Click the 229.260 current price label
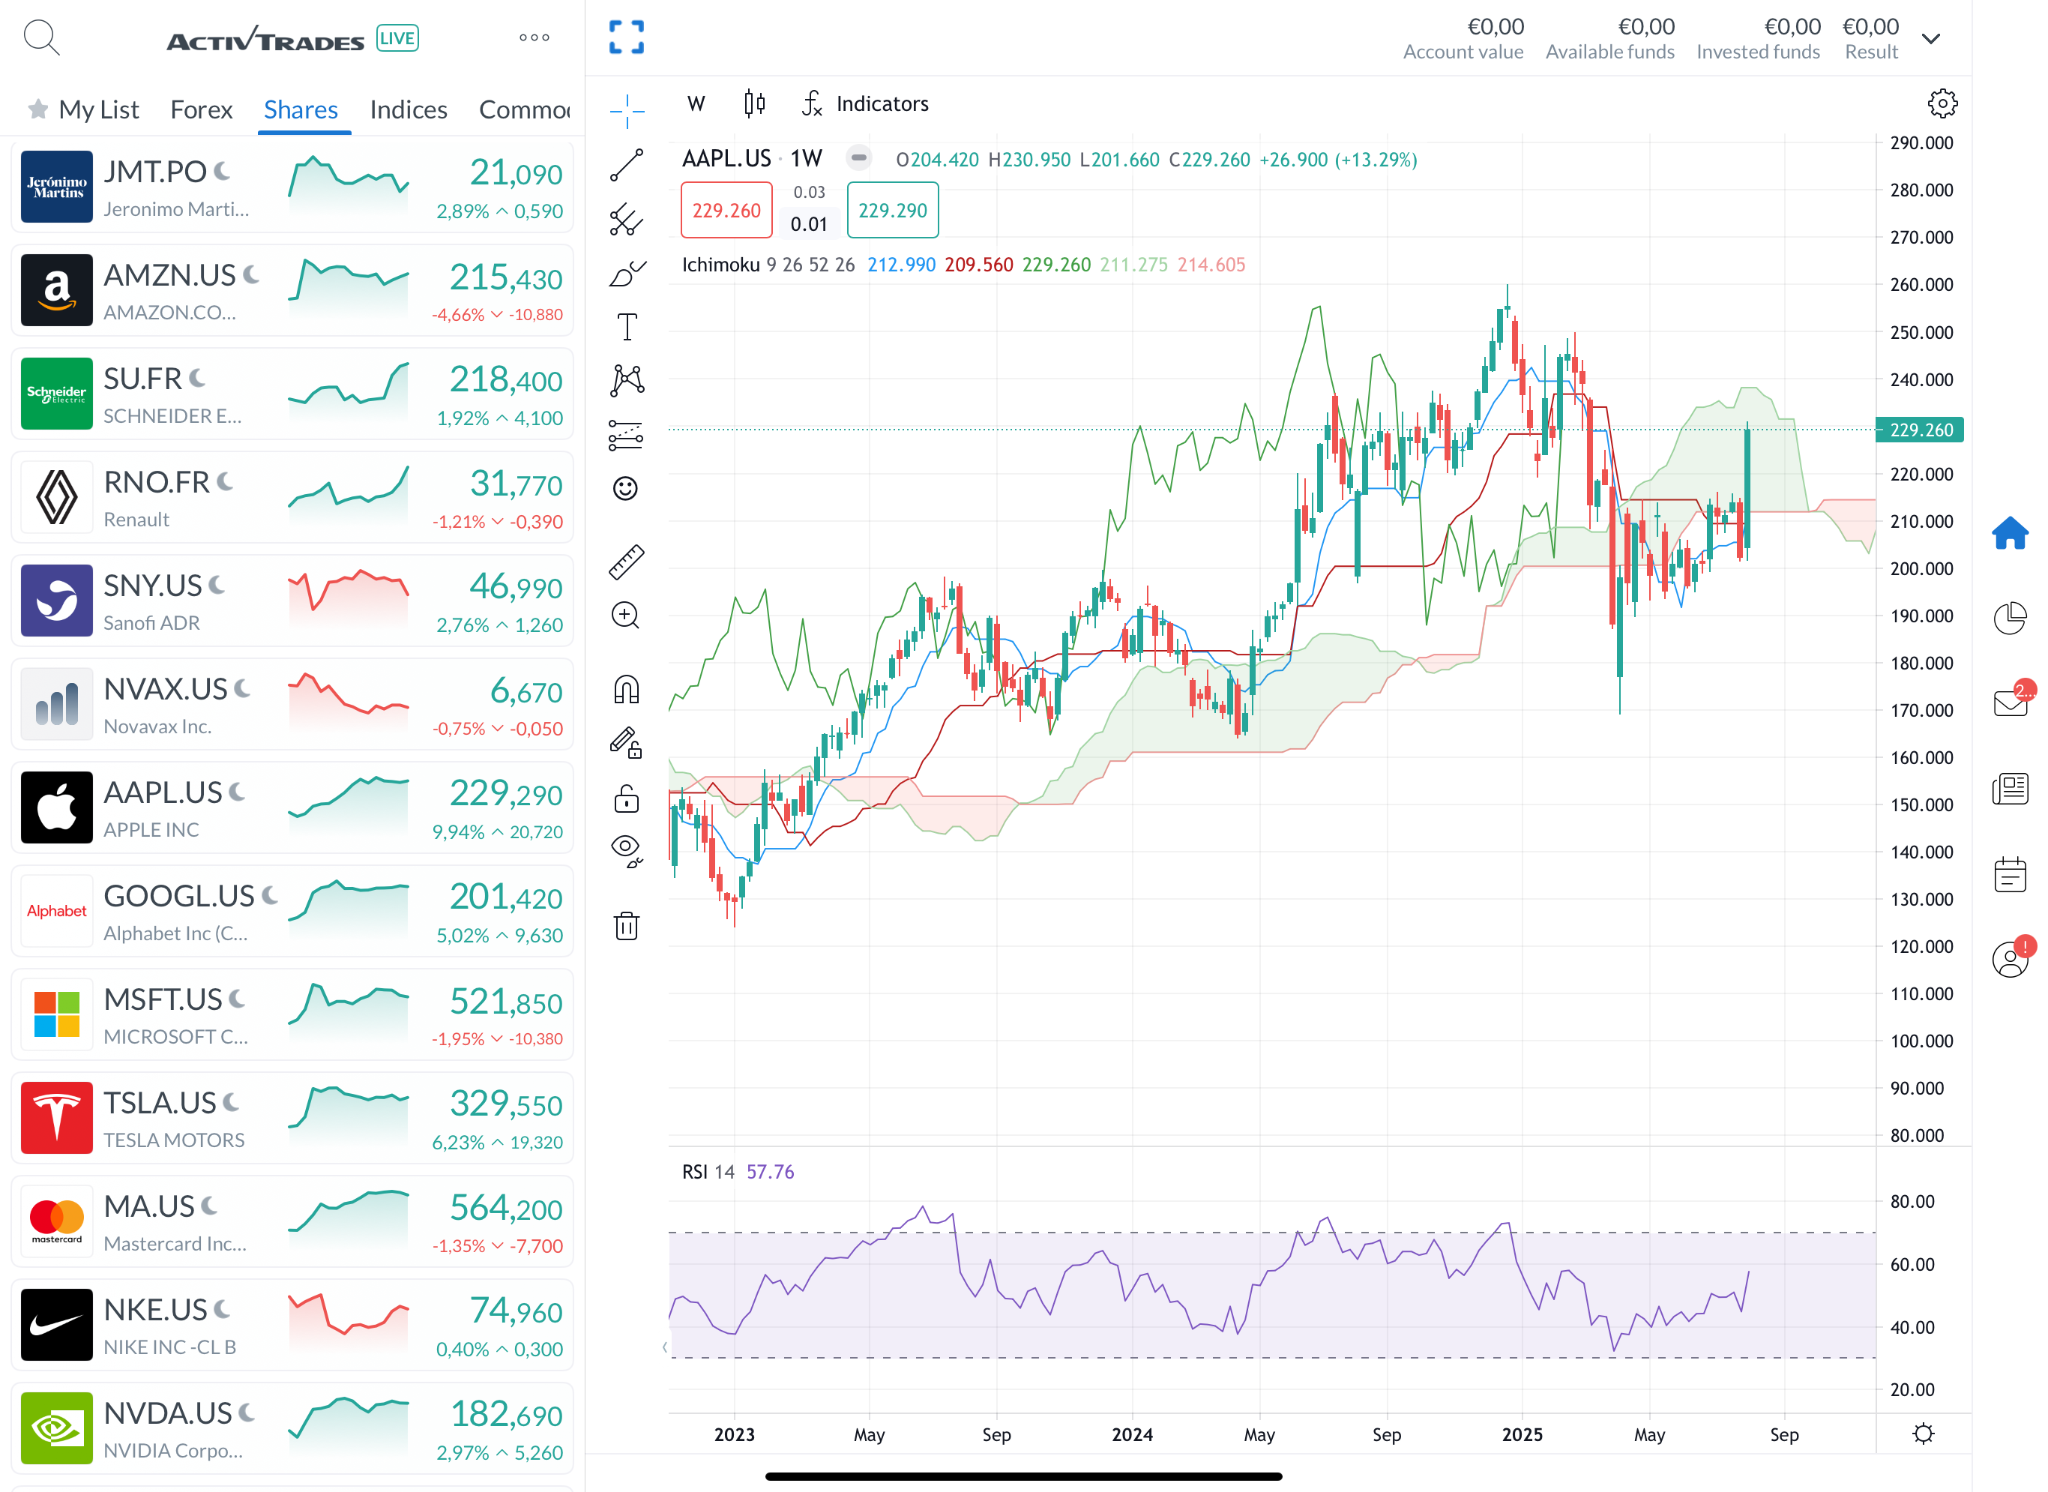The image size is (2048, 1492). click(x=1920, y=430)
